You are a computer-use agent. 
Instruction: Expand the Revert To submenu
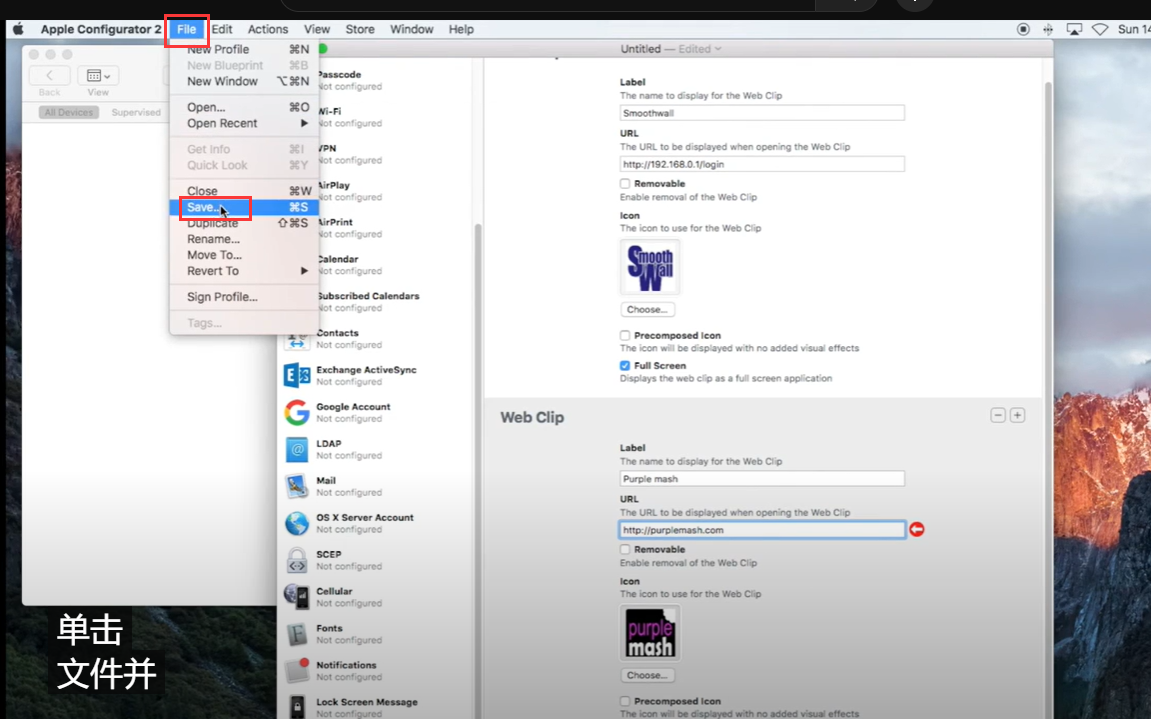[244, 271]
